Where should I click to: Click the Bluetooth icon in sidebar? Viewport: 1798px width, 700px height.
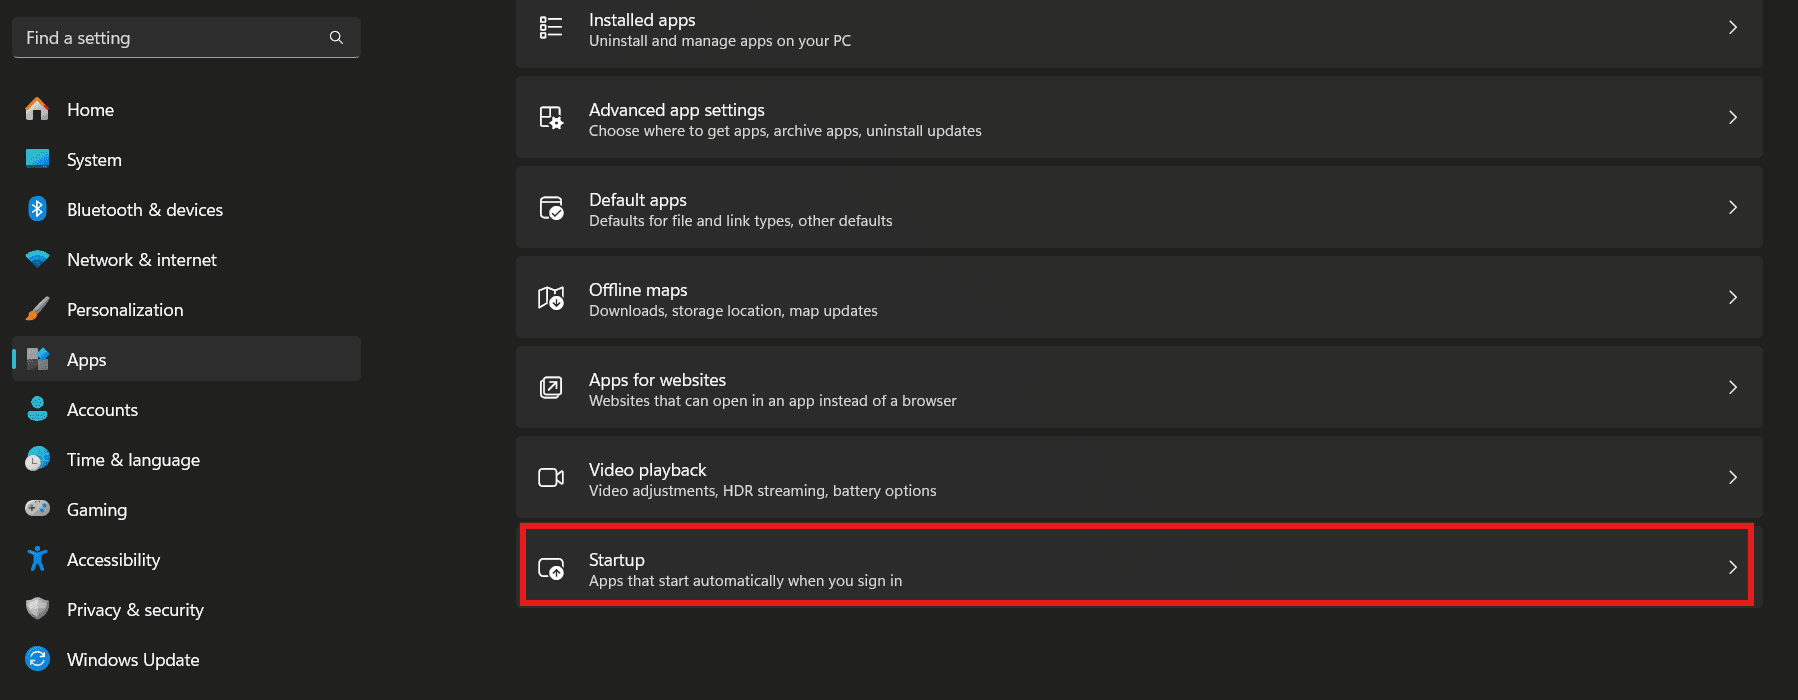tap(37, 209)
